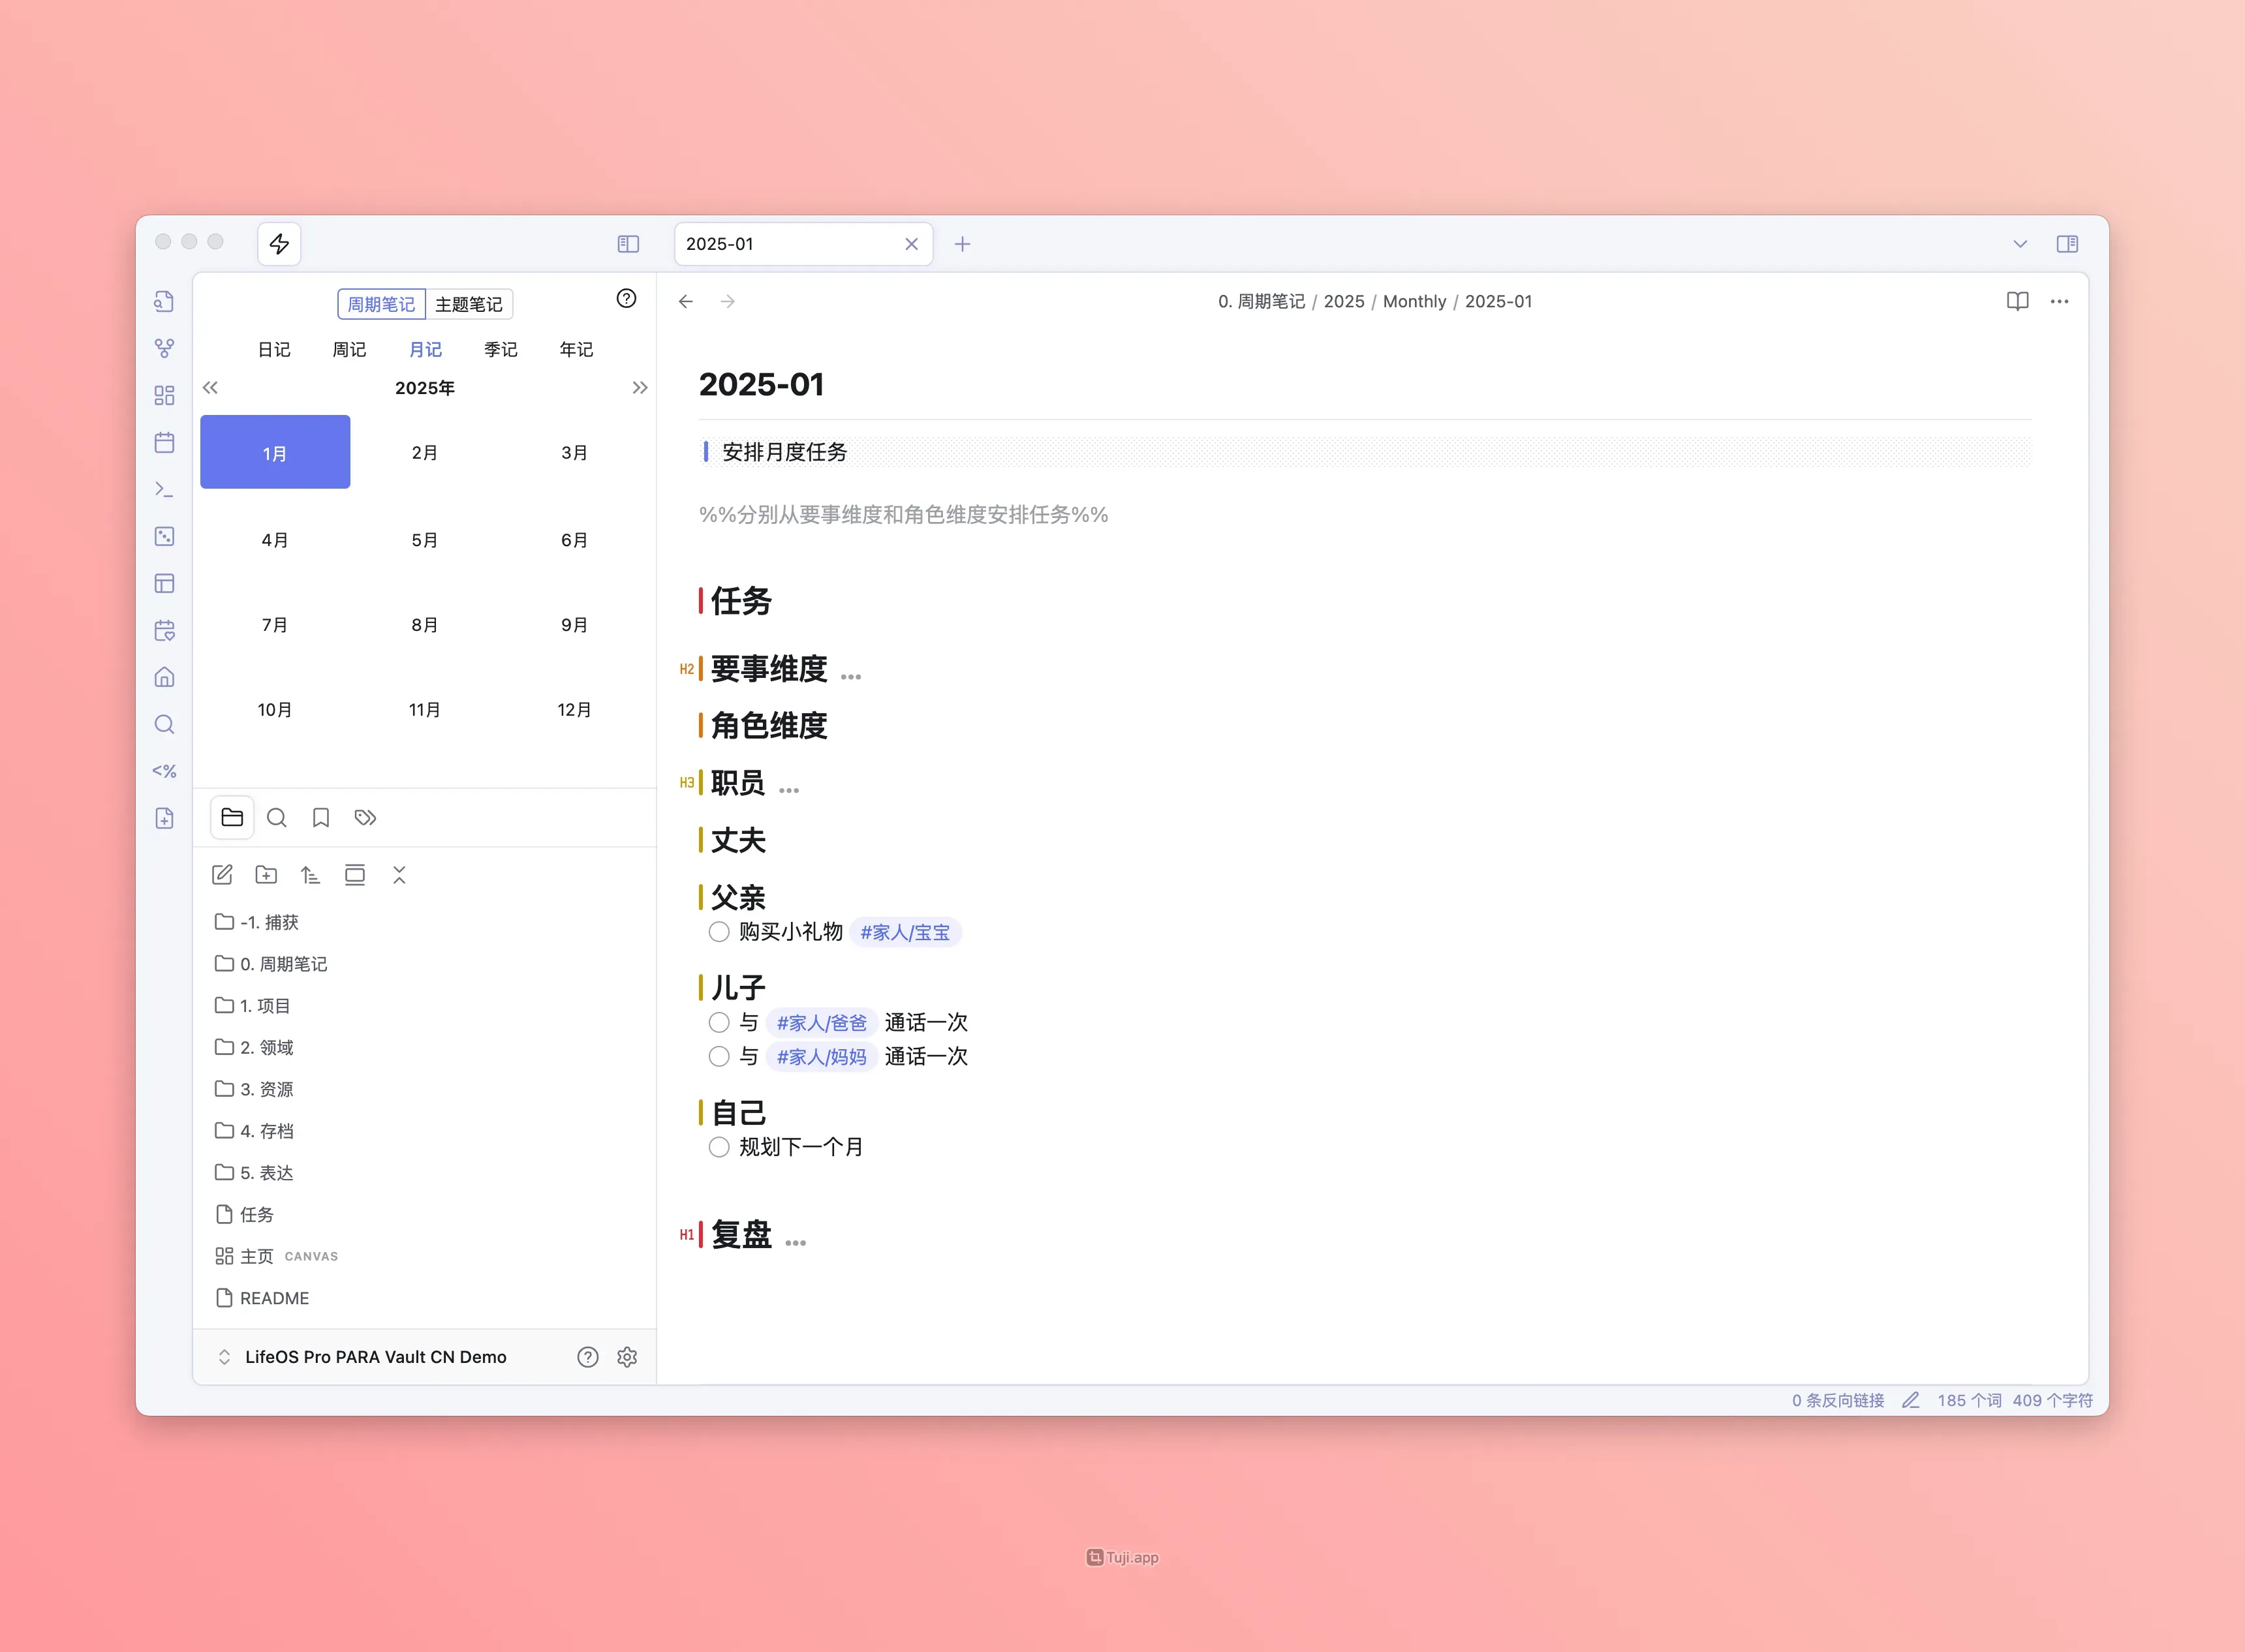2245x1652 pixels.
Task: Expand the 0. 周期笔记 folder
Action: point(283,964)
